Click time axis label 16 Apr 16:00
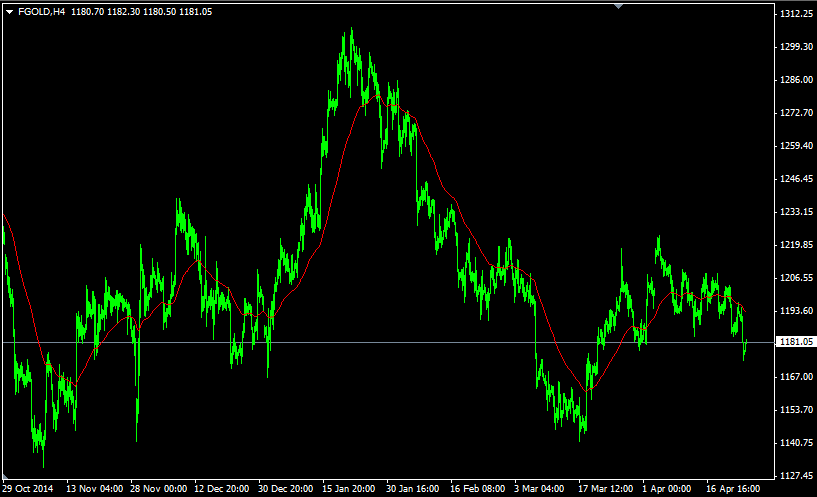The image size is (817, 497). (733, 489)
